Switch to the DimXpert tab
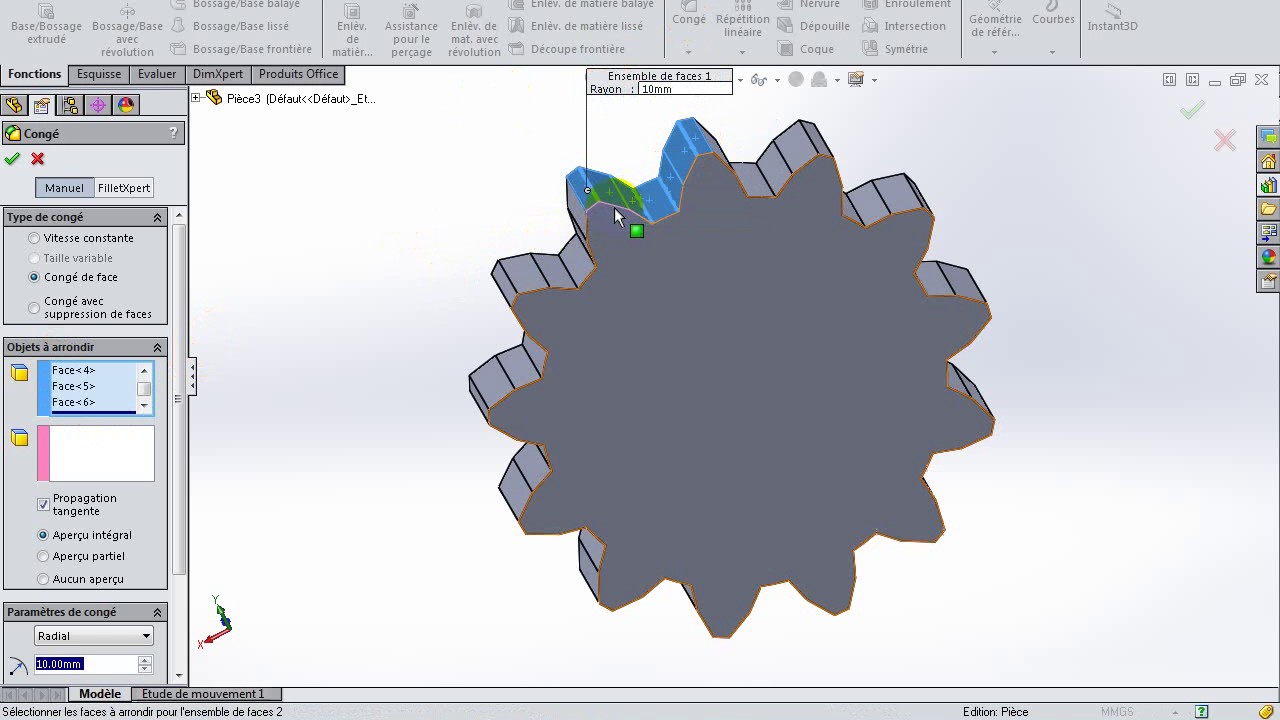 (x=218, y=74)
